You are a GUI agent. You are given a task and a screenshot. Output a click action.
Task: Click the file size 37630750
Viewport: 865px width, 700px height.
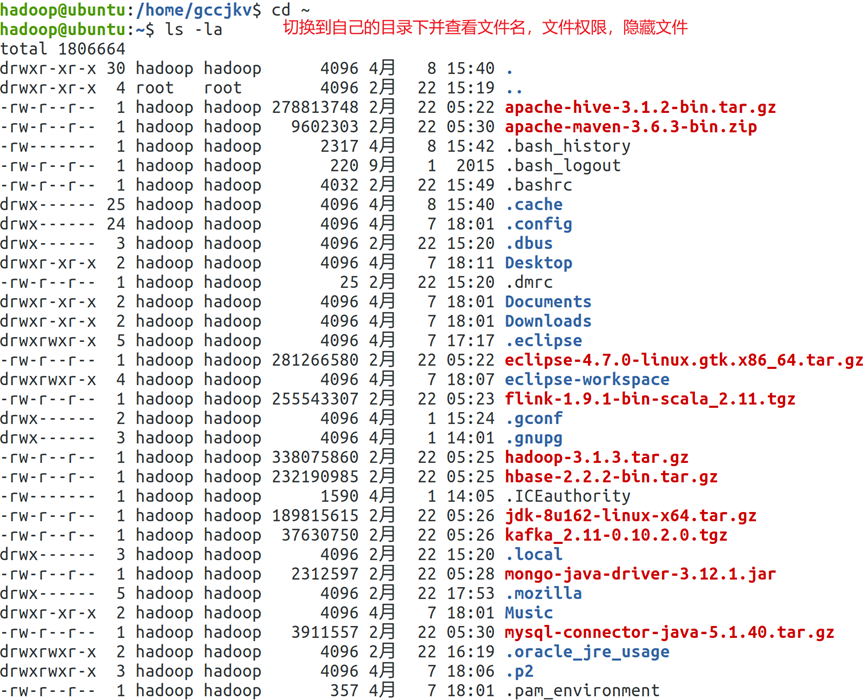click(320, 535)
